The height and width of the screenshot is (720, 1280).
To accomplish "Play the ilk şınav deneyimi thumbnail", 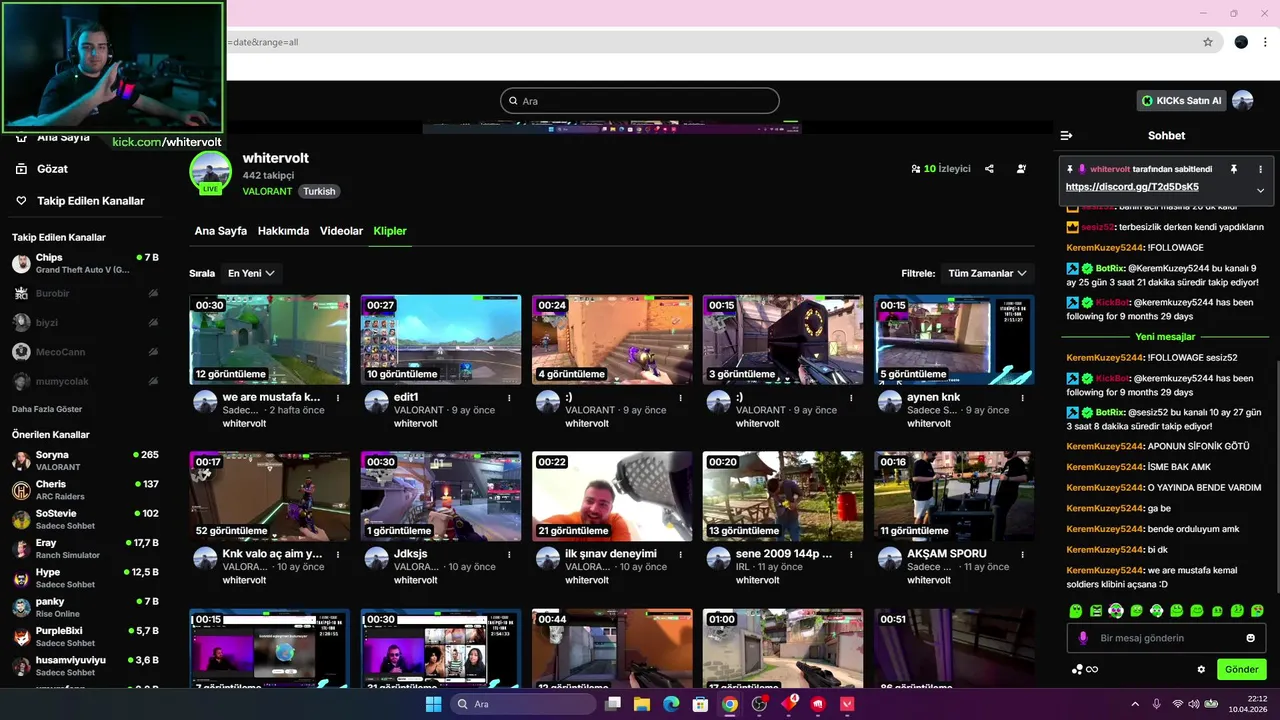I will point(612,496).
